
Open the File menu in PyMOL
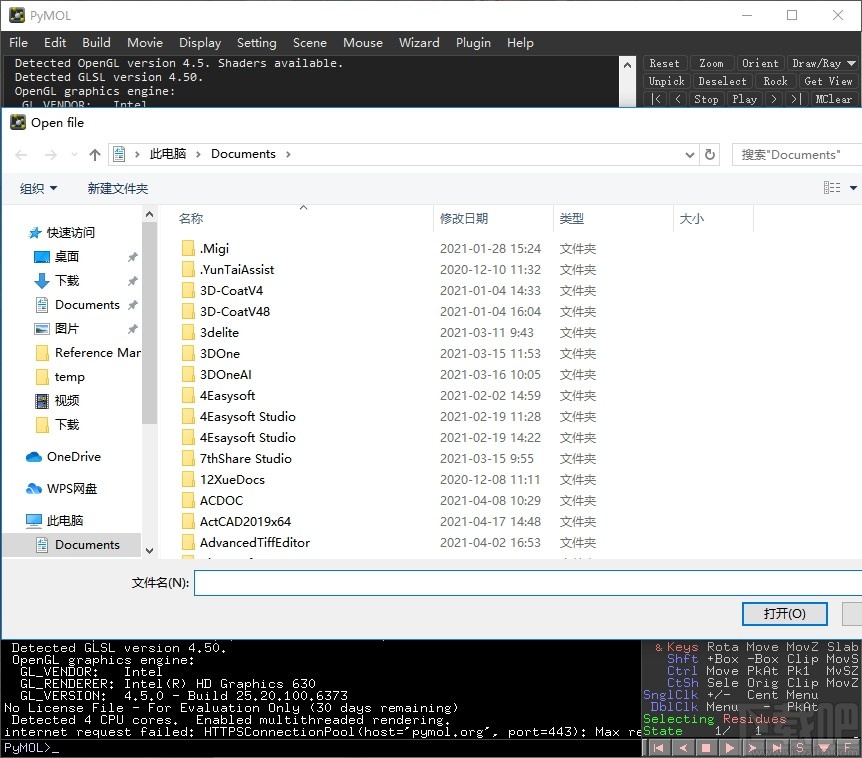point(18,42)
